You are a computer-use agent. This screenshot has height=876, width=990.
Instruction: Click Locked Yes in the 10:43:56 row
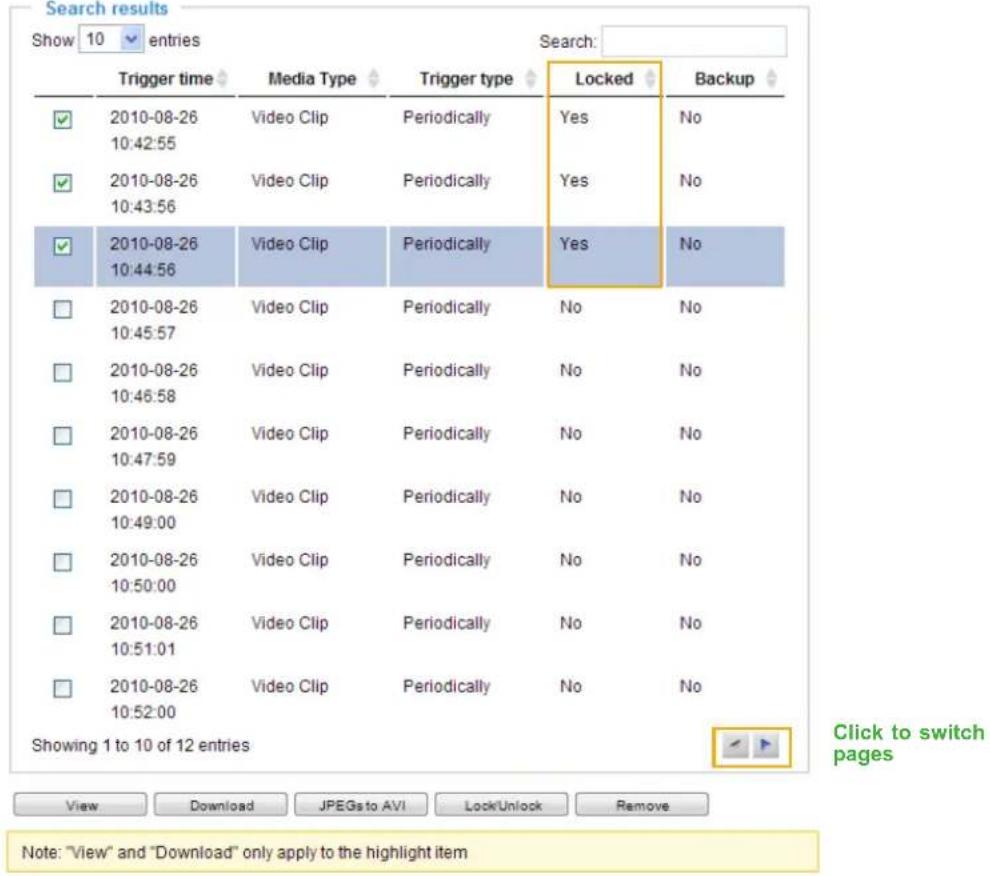(574, 181)
